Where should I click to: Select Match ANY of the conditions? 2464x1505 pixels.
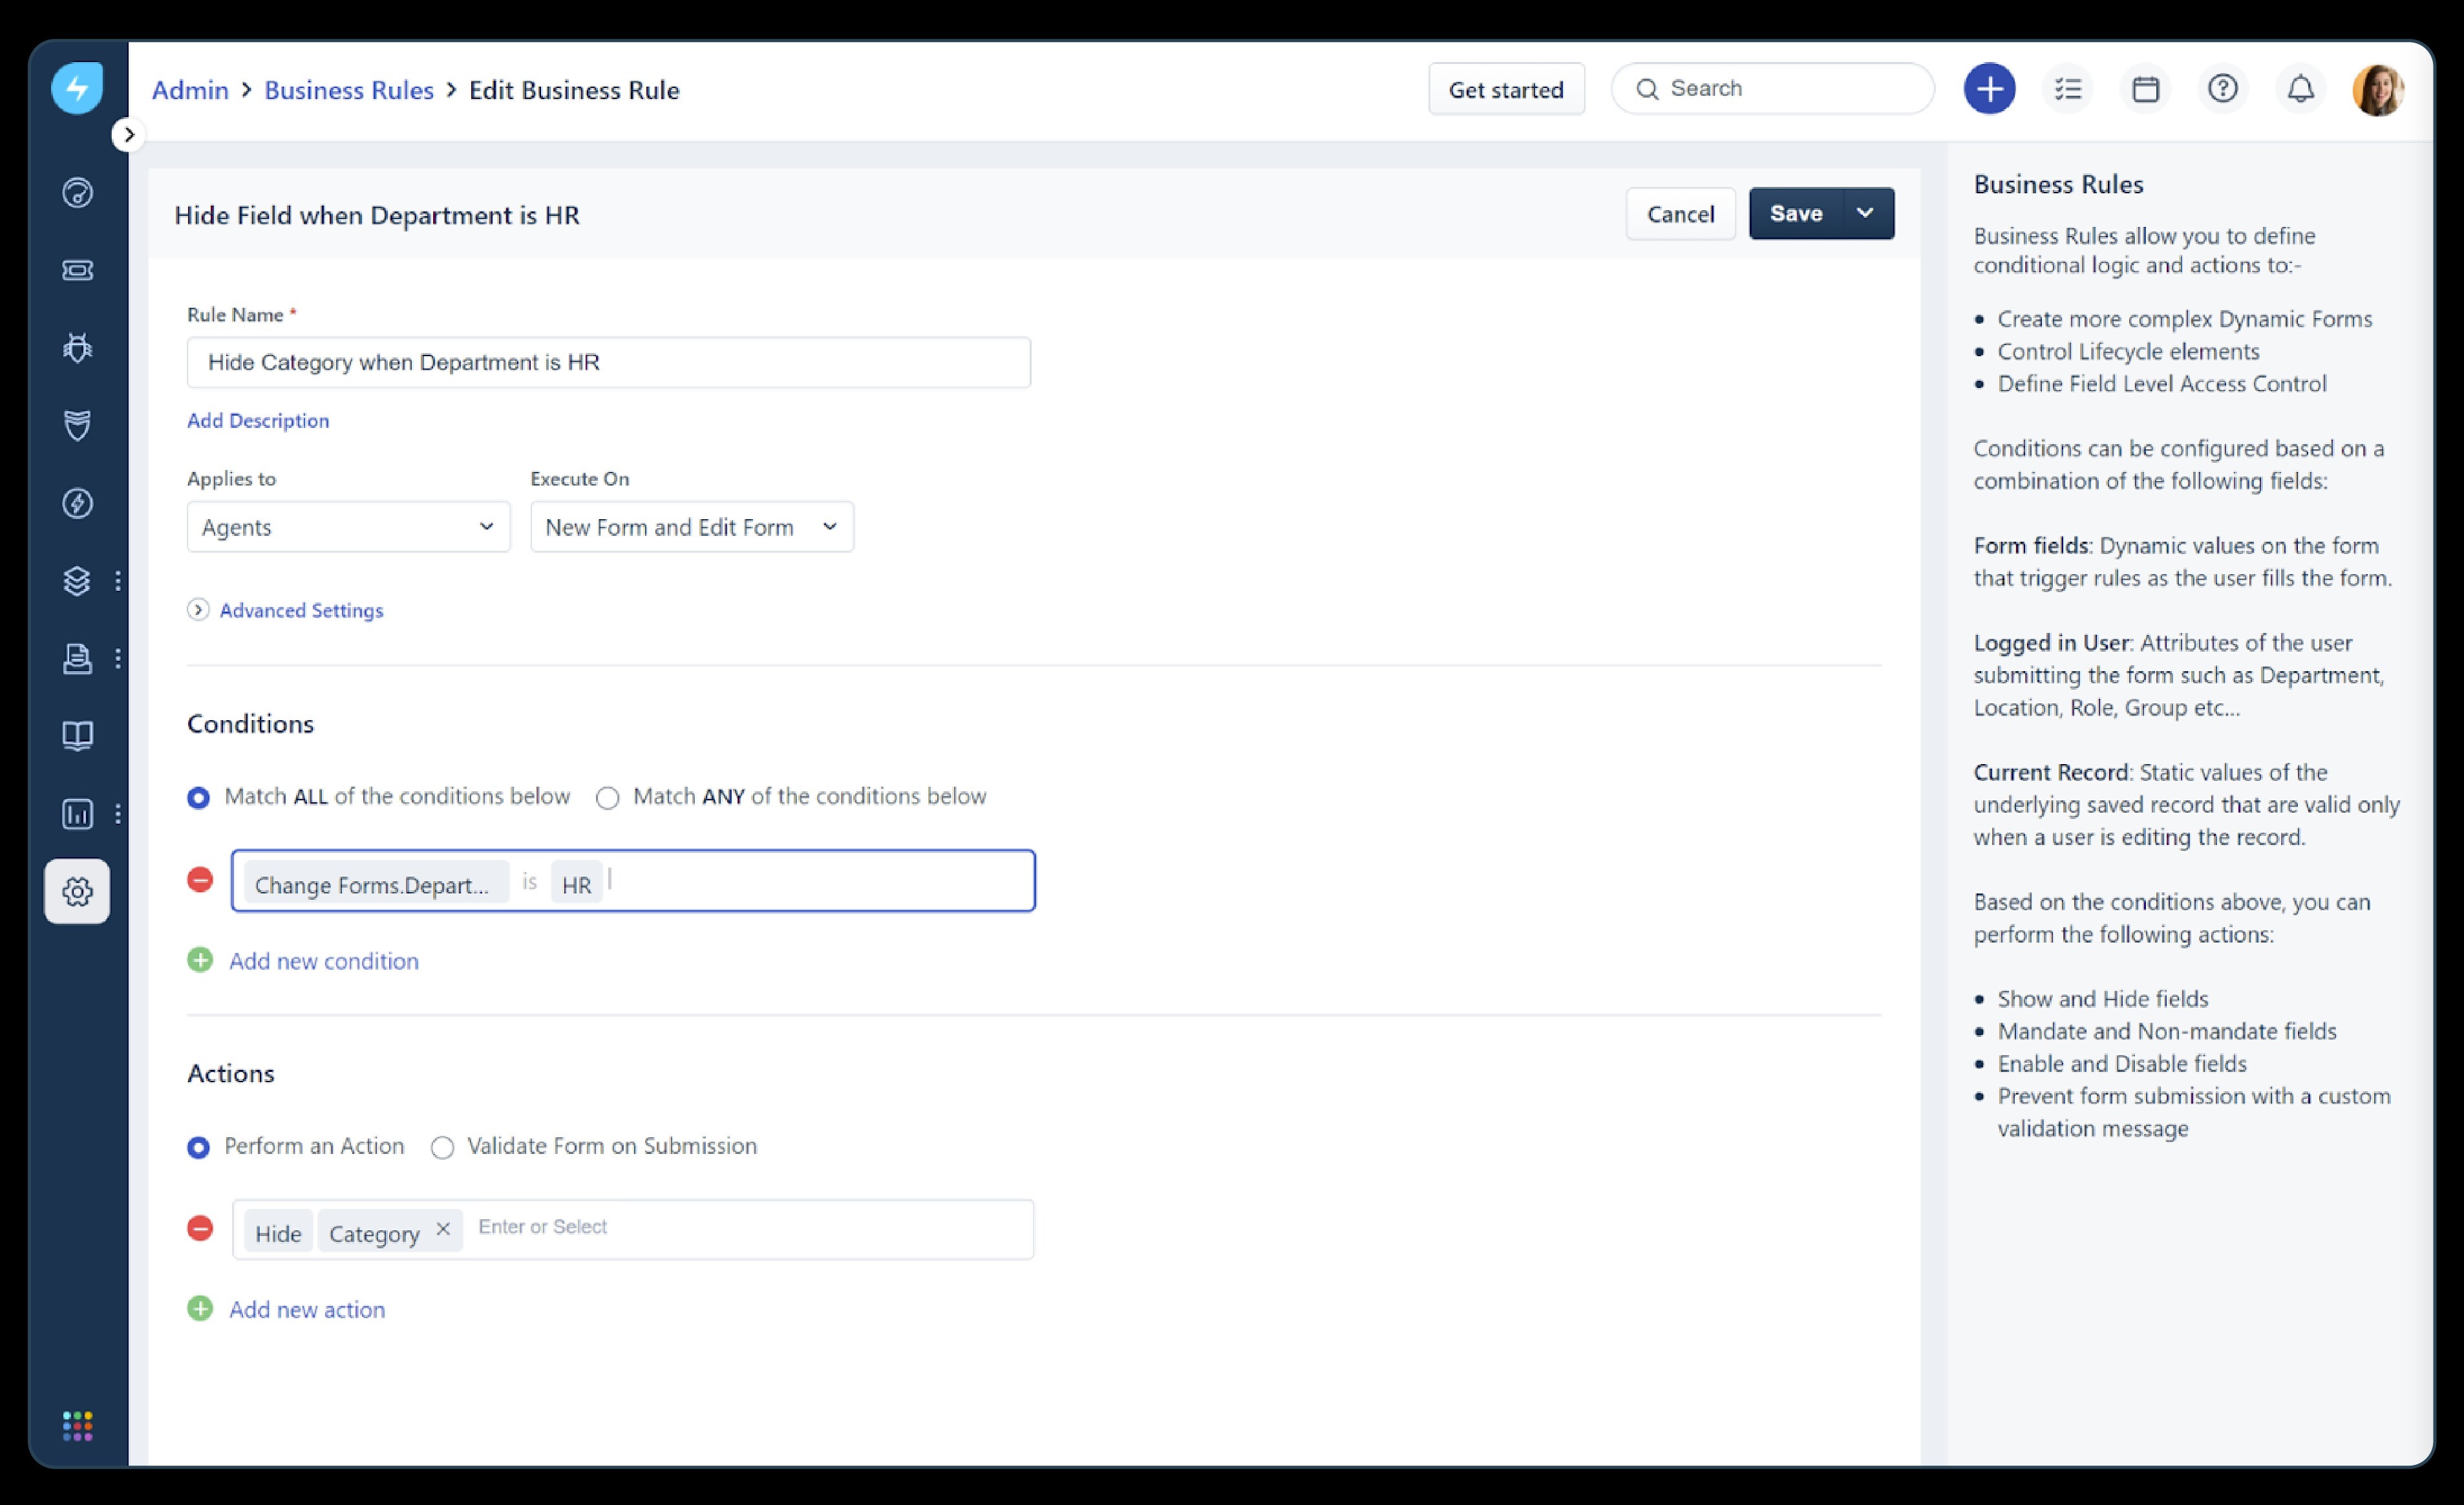(x=608, y=798)
